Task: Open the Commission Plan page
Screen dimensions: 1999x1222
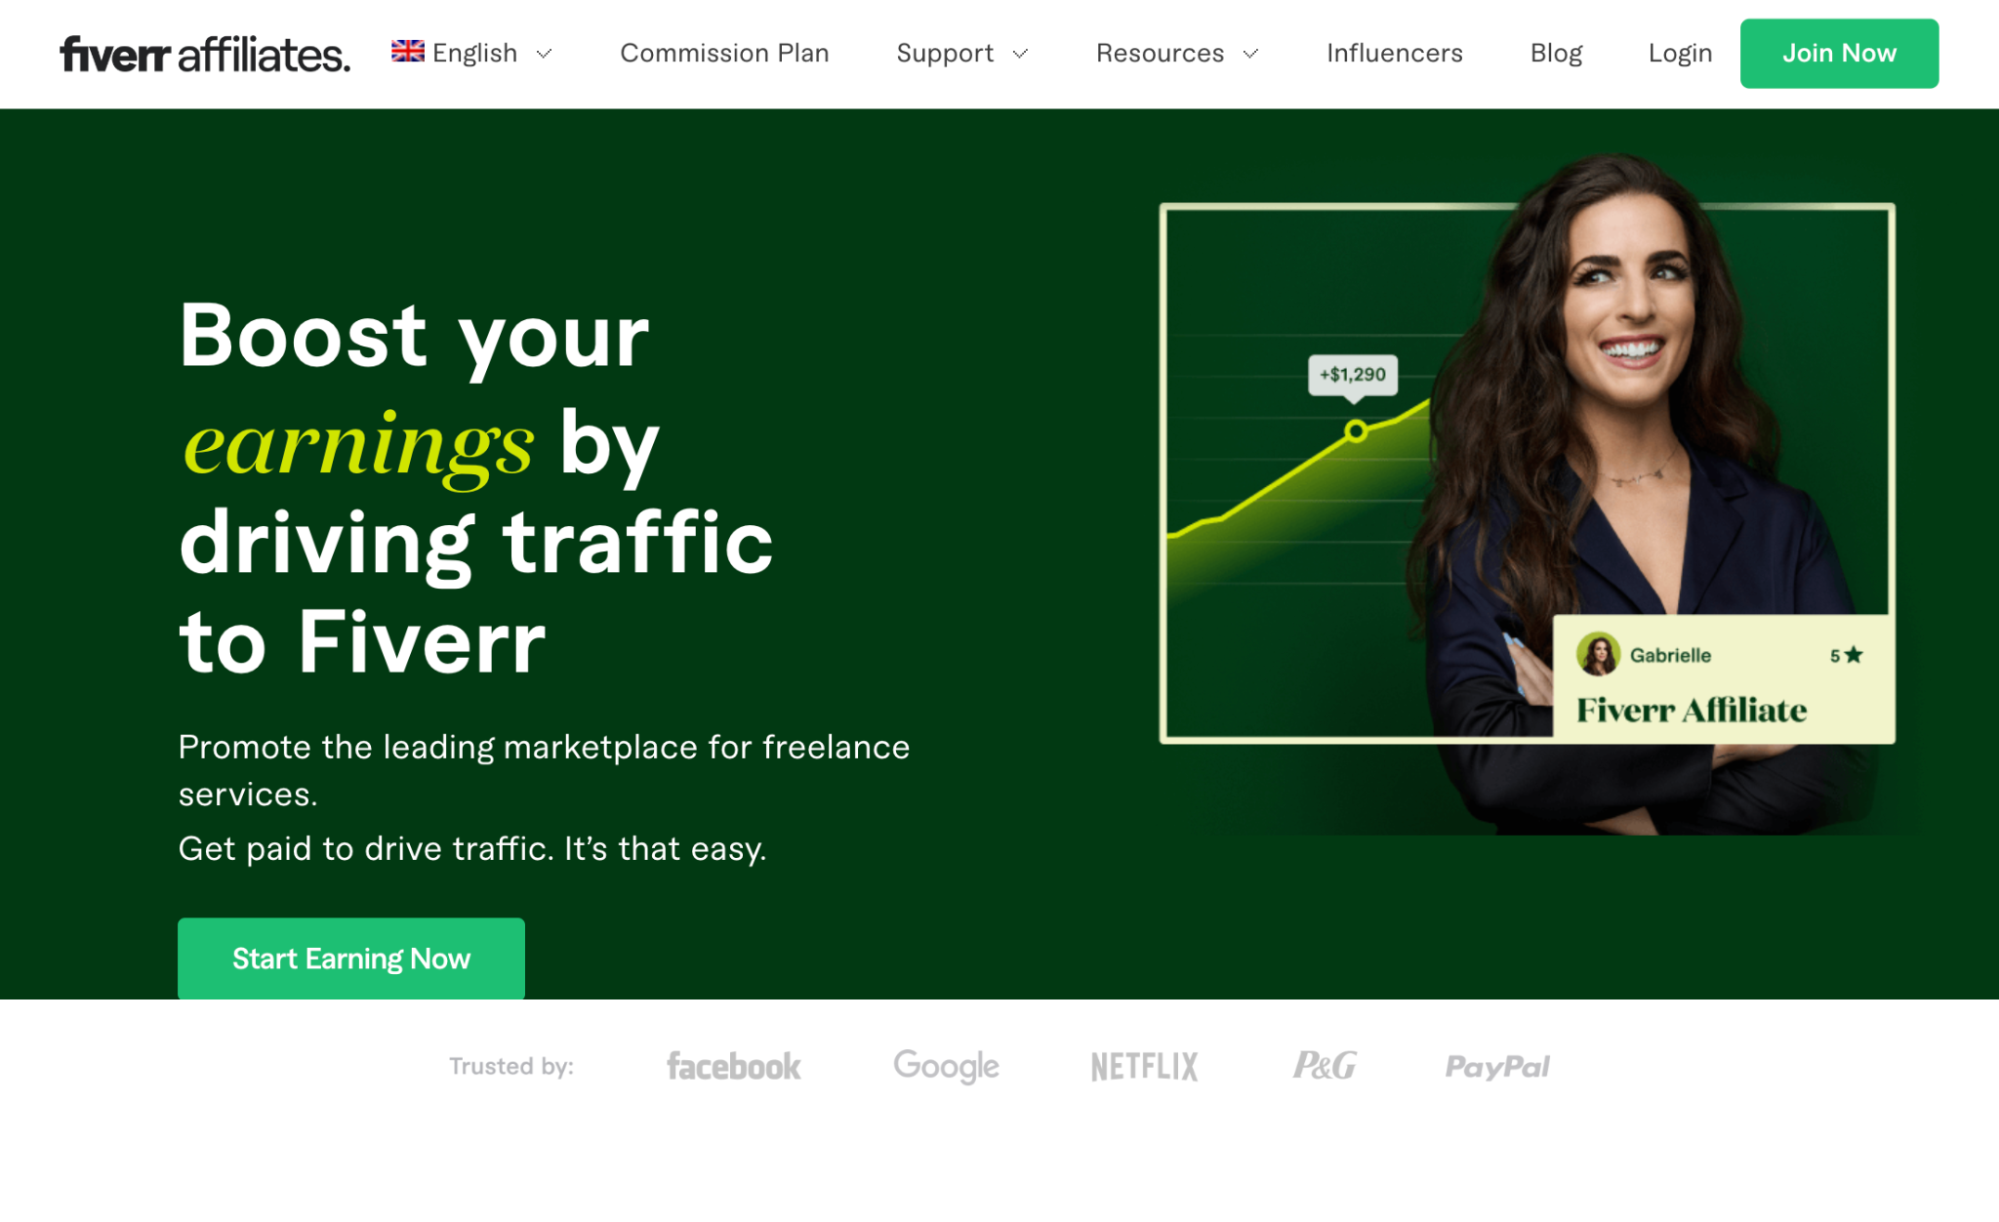Action: point(724,54)
